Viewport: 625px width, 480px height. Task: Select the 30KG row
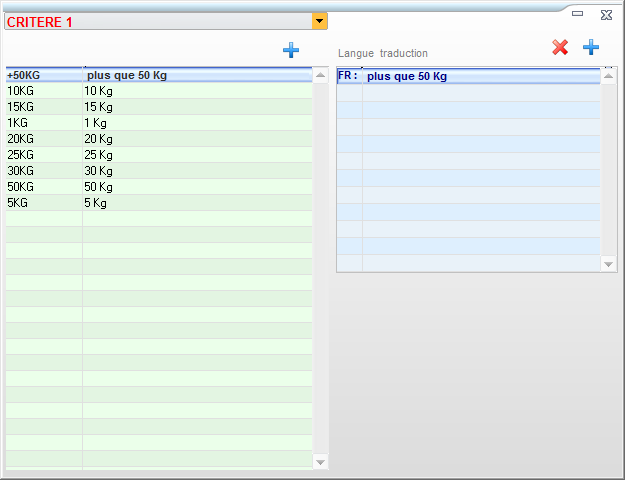[x=158, y=171]
